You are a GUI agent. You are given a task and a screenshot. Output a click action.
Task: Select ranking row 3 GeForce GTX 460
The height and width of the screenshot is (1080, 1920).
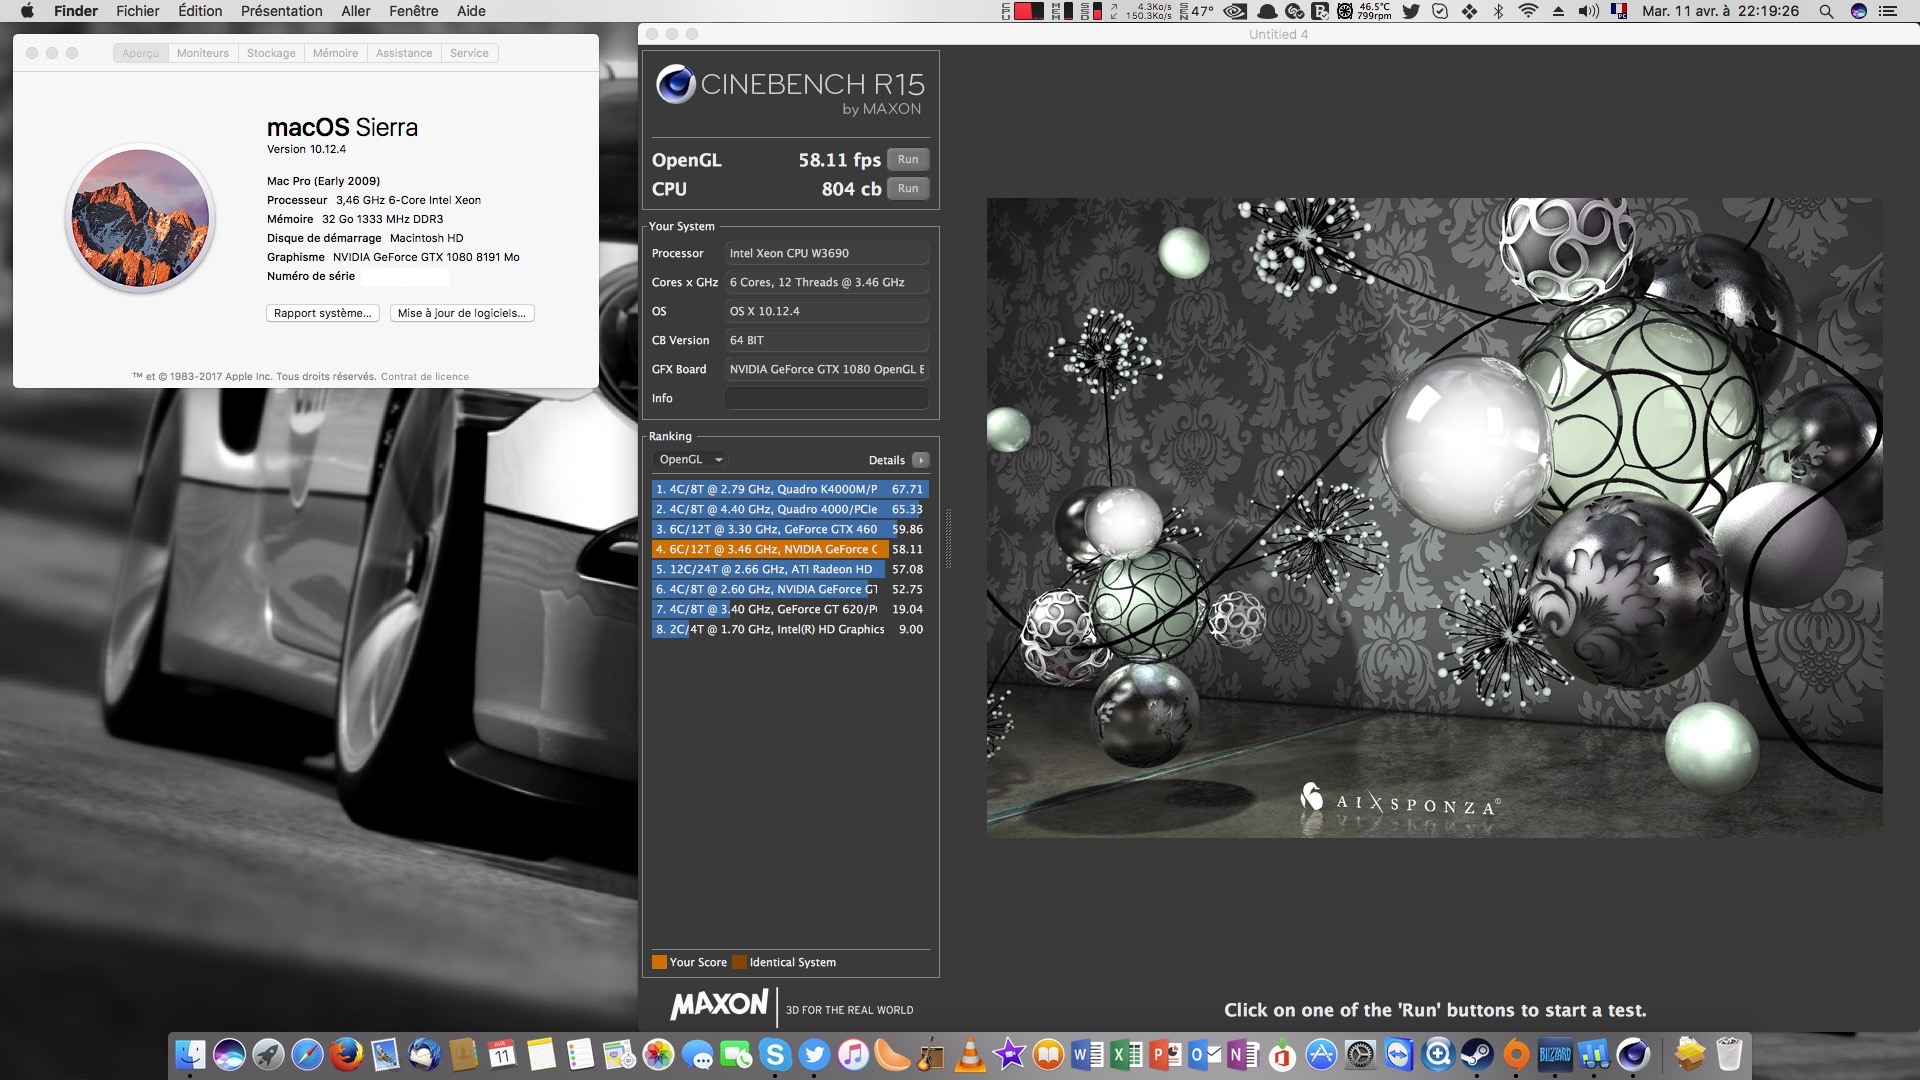pos(790,529)
